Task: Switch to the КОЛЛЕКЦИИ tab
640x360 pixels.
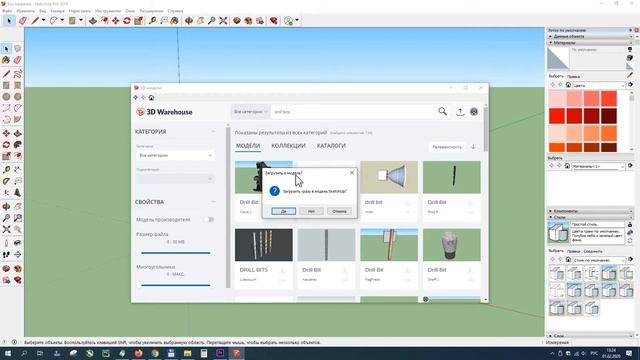Action: [288, 146]
